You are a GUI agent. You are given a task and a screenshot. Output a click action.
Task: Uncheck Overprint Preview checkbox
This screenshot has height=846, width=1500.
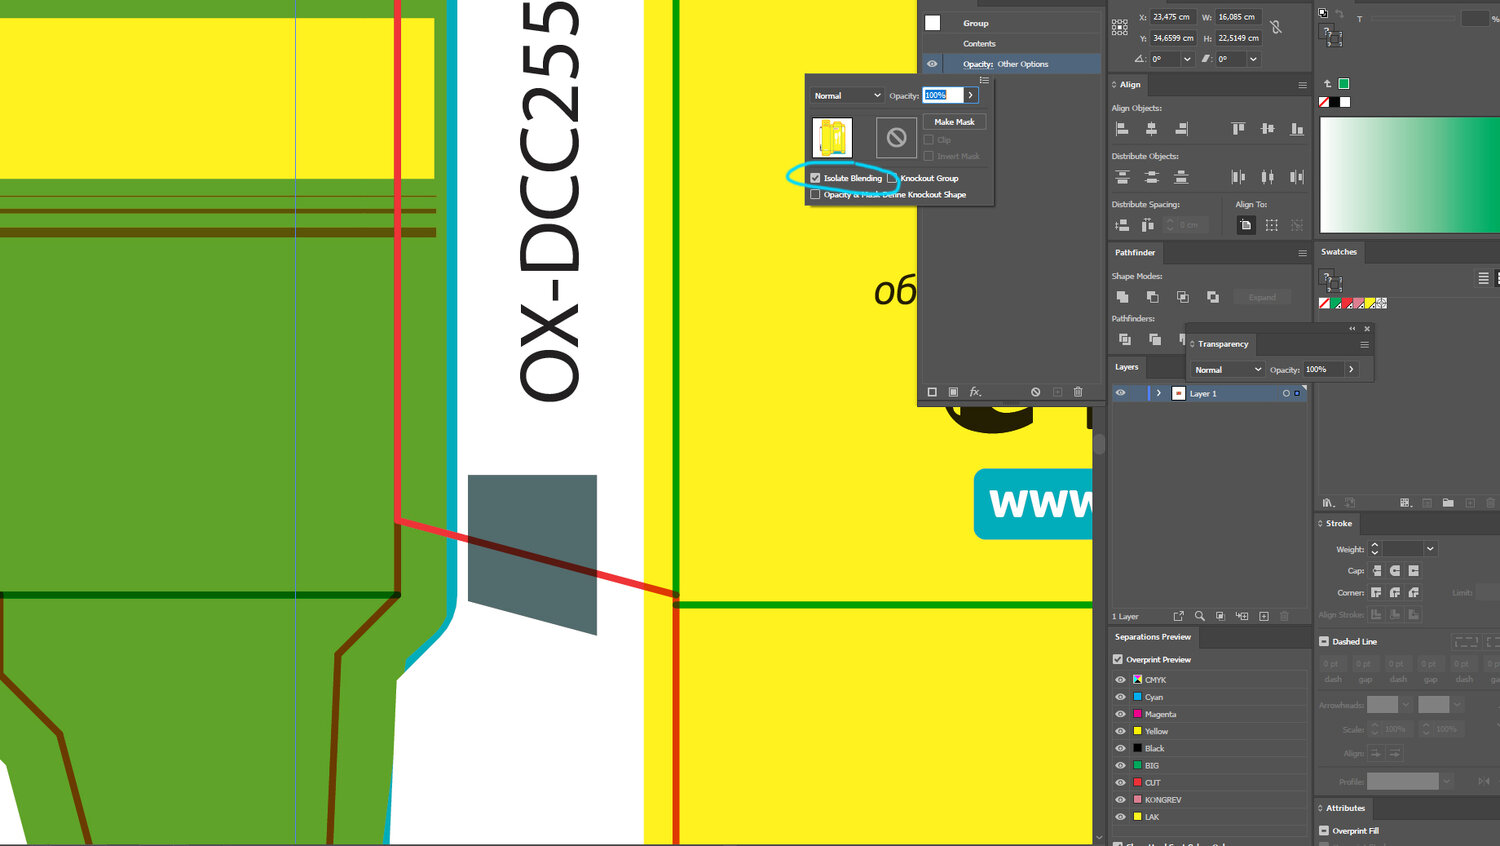tap(1118, 660)
